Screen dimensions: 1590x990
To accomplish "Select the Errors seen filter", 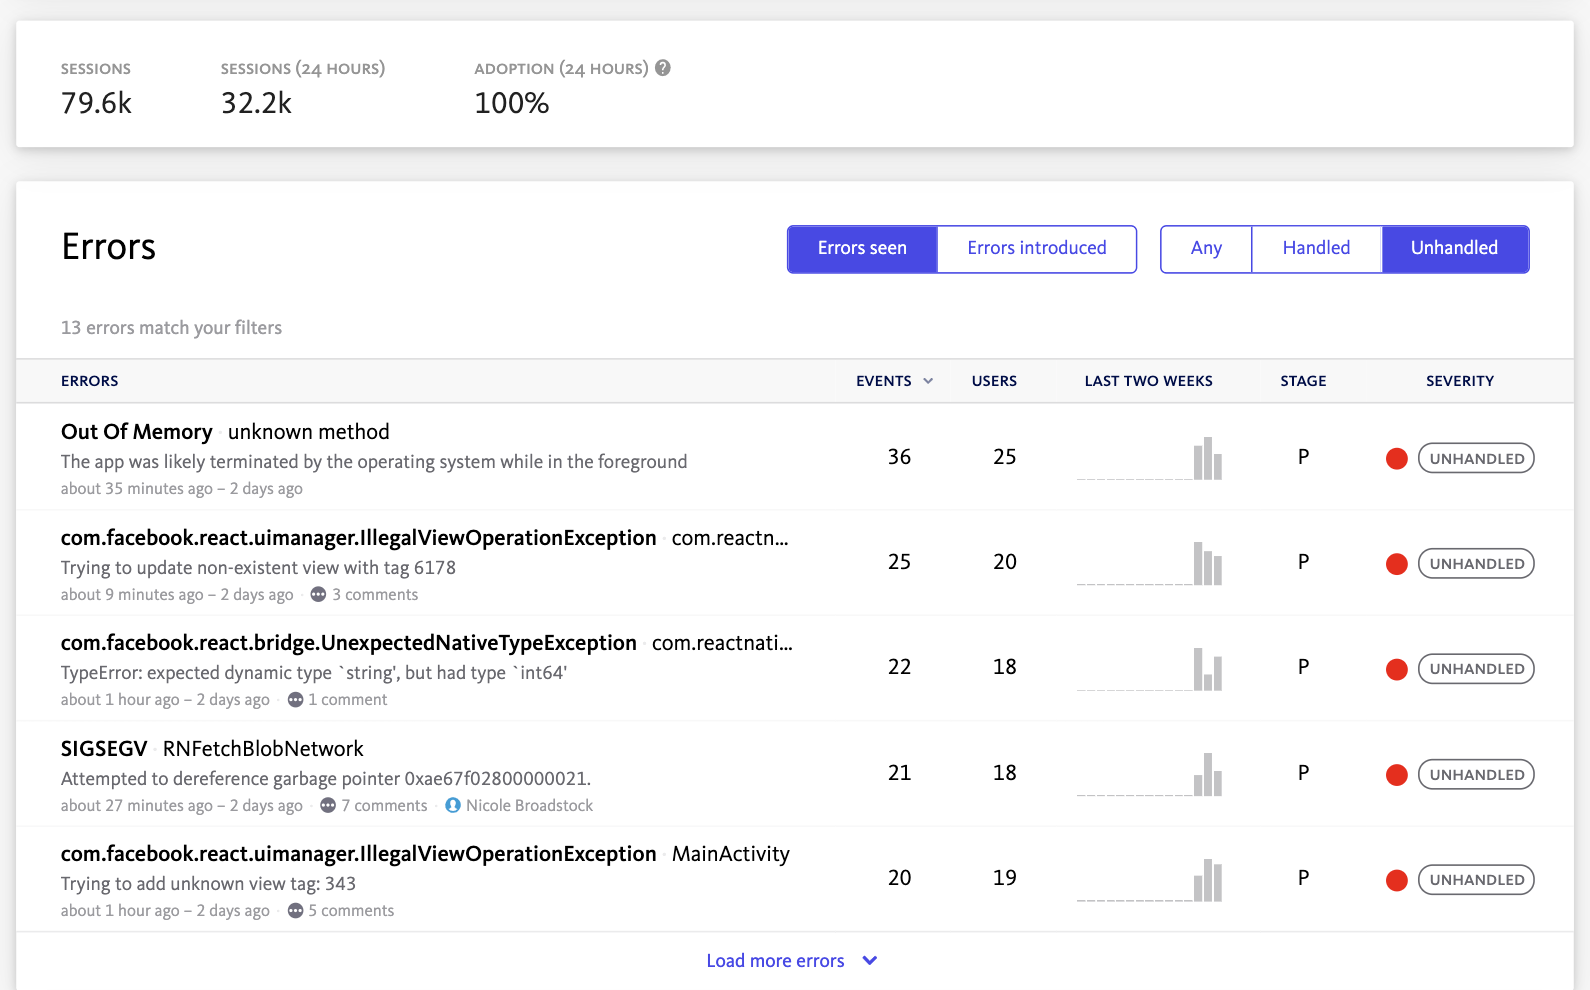I will pyautogui.click(x=862, y=249).
